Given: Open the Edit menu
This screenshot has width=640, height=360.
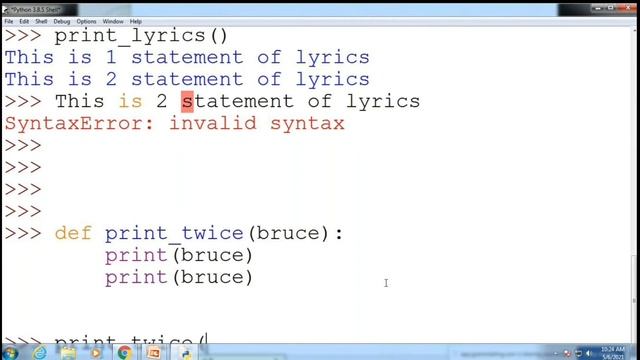Looking at the screenshot, I should 24,21.
